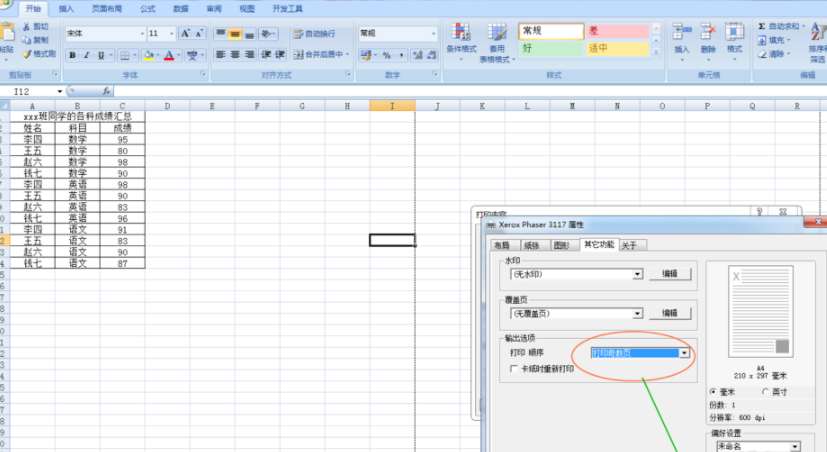The width and height of the screenshot is (827, 452).
Task: Open the watermark (无水印) dropdown
Action: point(638,274)
